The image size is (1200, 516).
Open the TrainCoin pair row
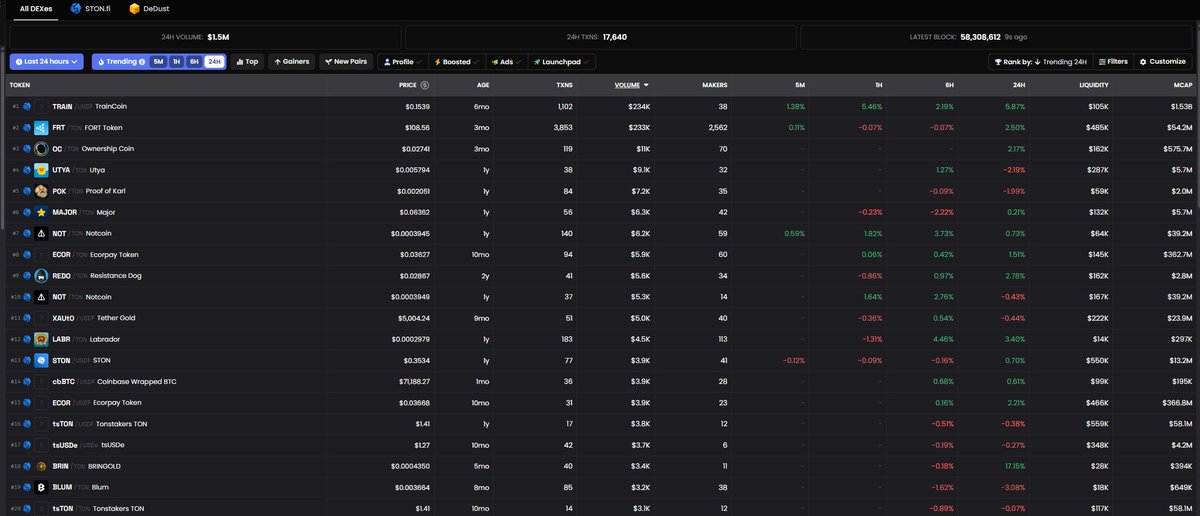600,106
